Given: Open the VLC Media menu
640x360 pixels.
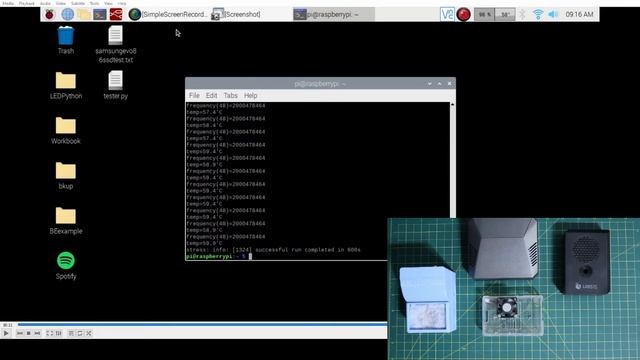Looking at the screenshot, I should tap(8, 3).
